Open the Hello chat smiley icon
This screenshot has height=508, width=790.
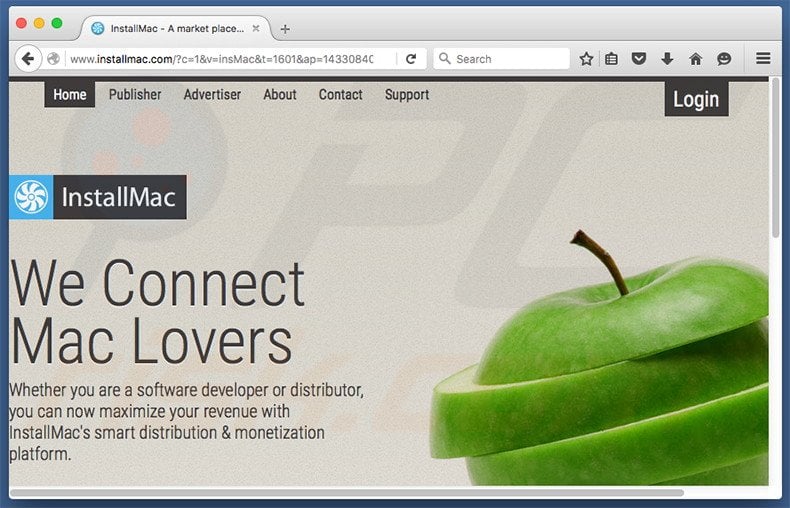pos(724,59)
